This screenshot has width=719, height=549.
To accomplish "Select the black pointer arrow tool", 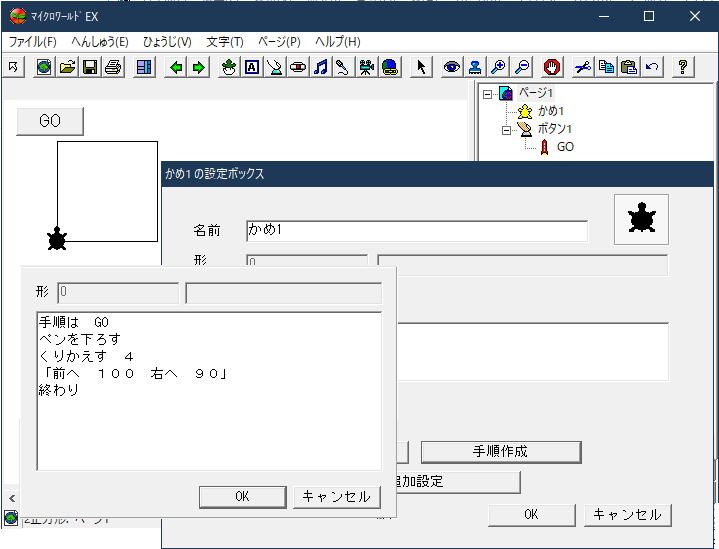I will click(x=421, y=67).
